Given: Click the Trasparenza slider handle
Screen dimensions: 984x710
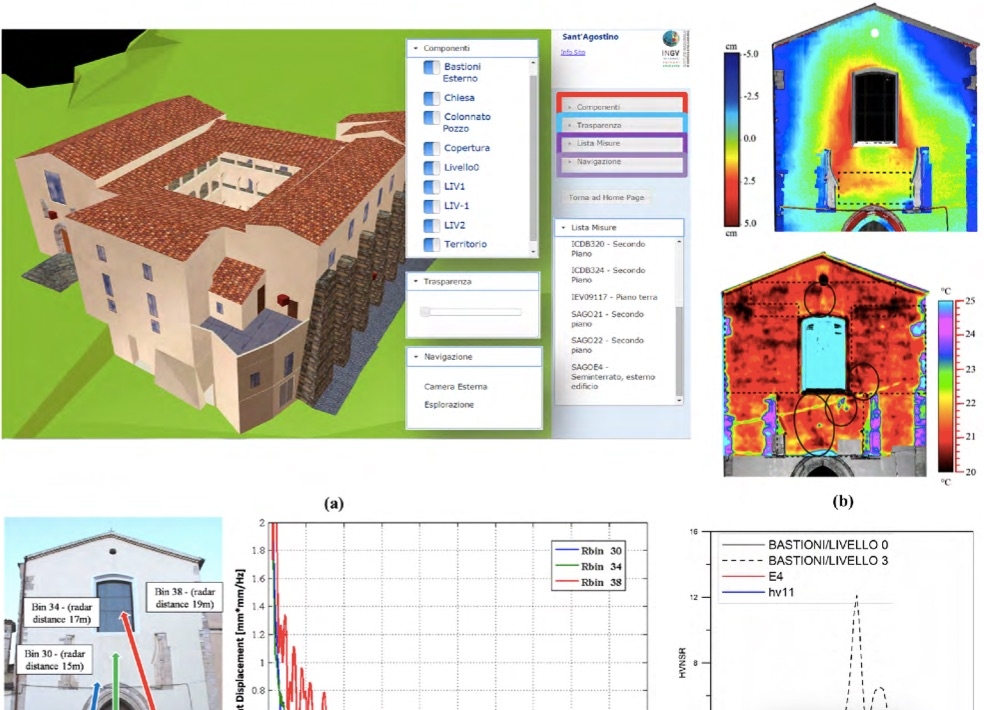Looking at the screenshot, I should pos(425,312).
